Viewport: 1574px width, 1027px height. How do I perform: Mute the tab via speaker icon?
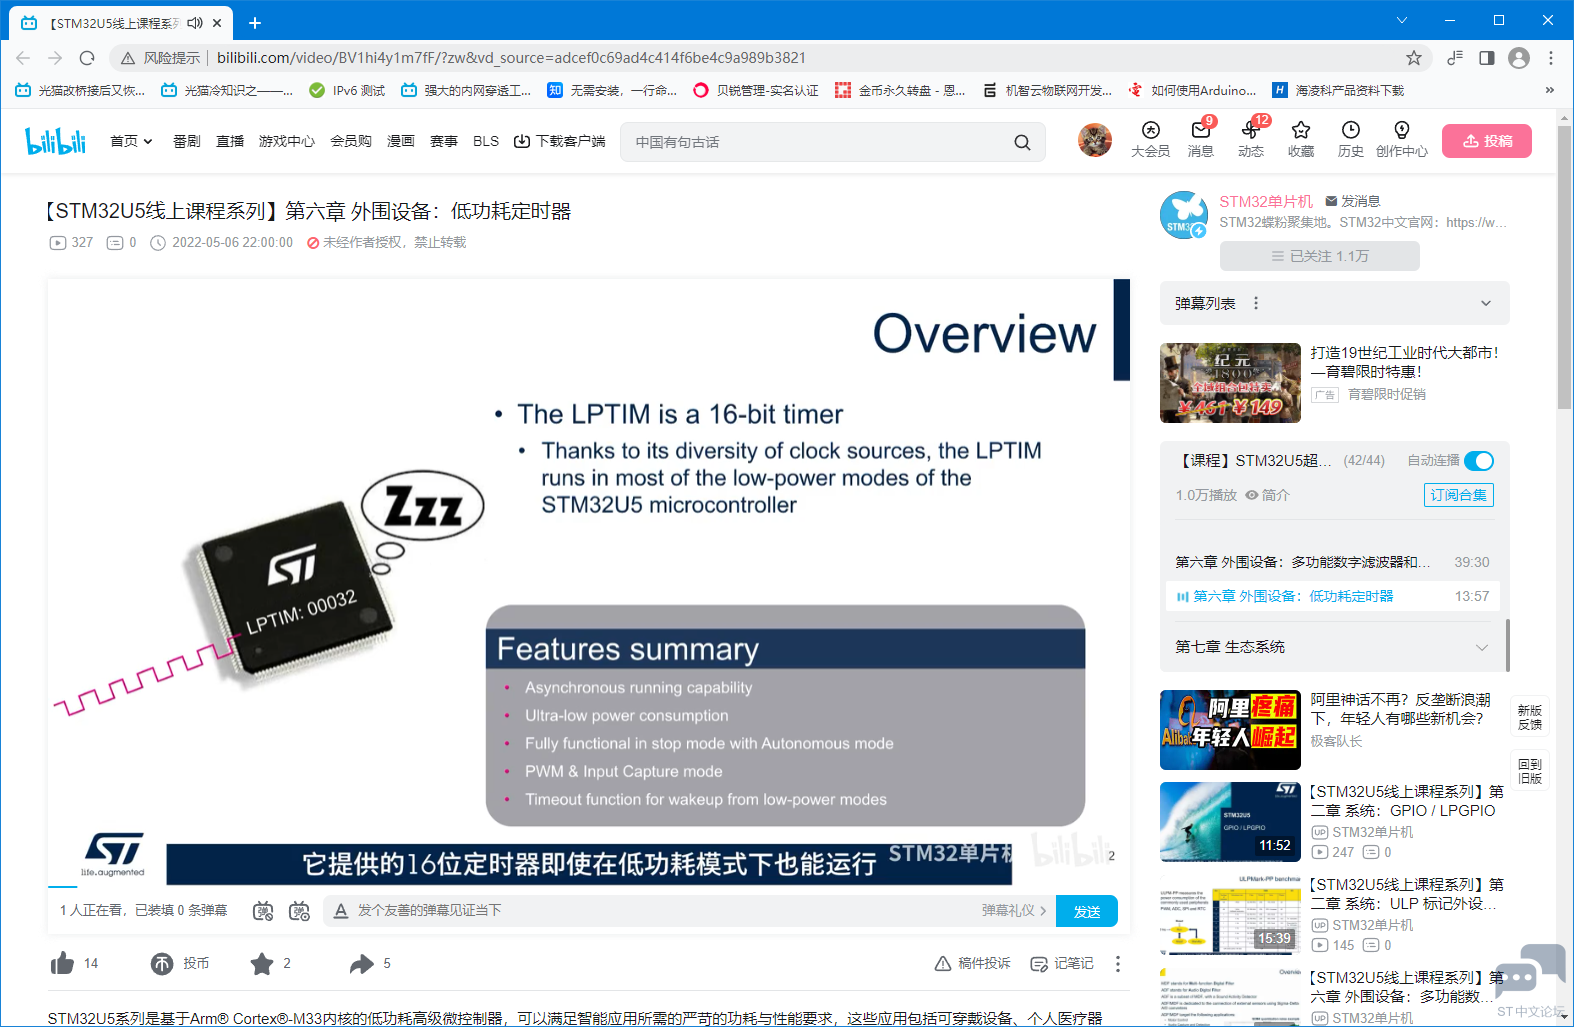point(195,22)
